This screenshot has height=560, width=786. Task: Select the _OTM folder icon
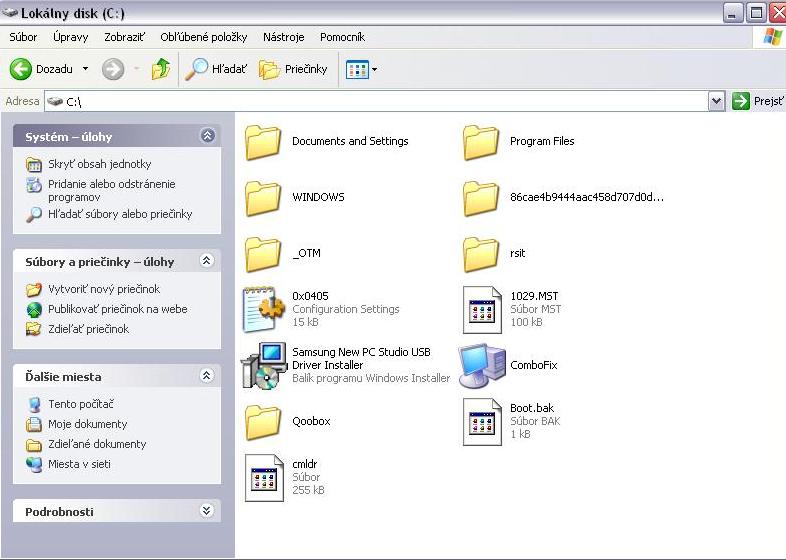click(263, 254)
